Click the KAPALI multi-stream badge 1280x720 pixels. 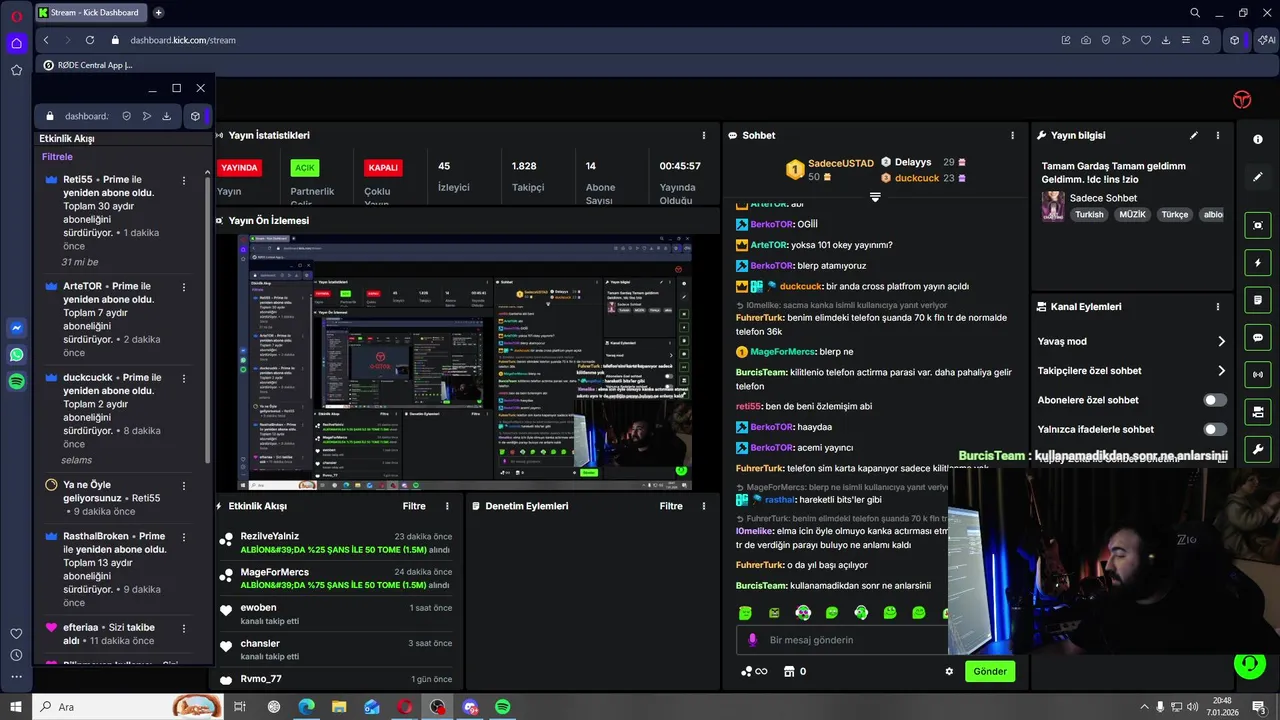[x=384, y=168]
